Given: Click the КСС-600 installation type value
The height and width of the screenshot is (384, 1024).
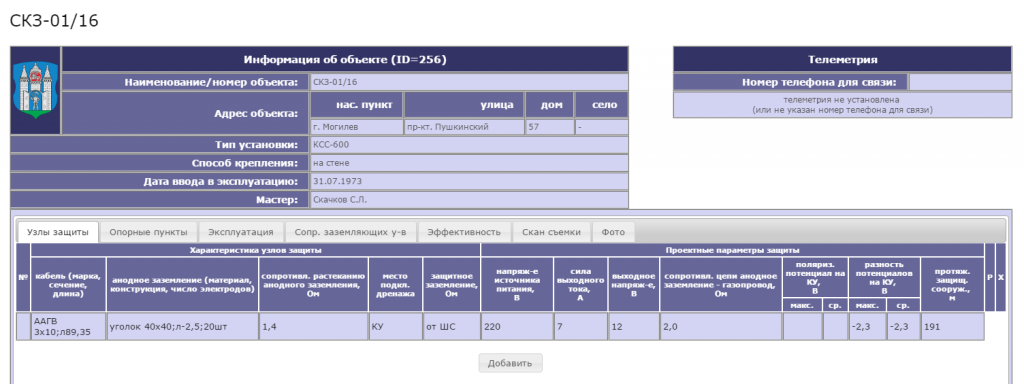Looking at the screenshot, I should 468,144.
